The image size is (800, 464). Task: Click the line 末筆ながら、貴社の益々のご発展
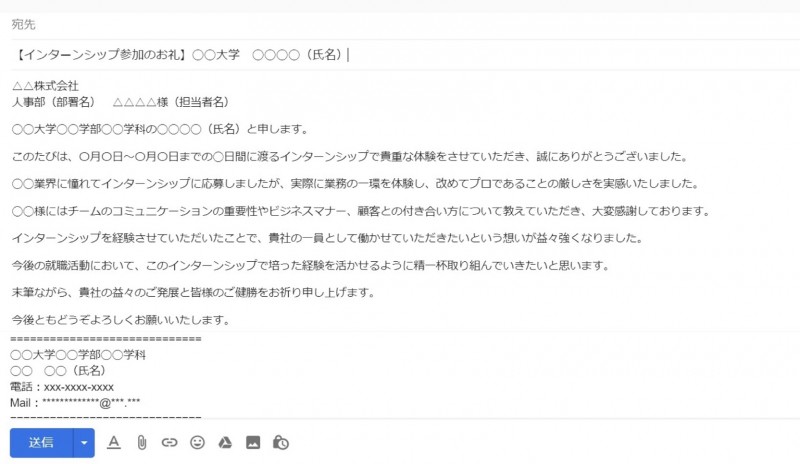193,292
